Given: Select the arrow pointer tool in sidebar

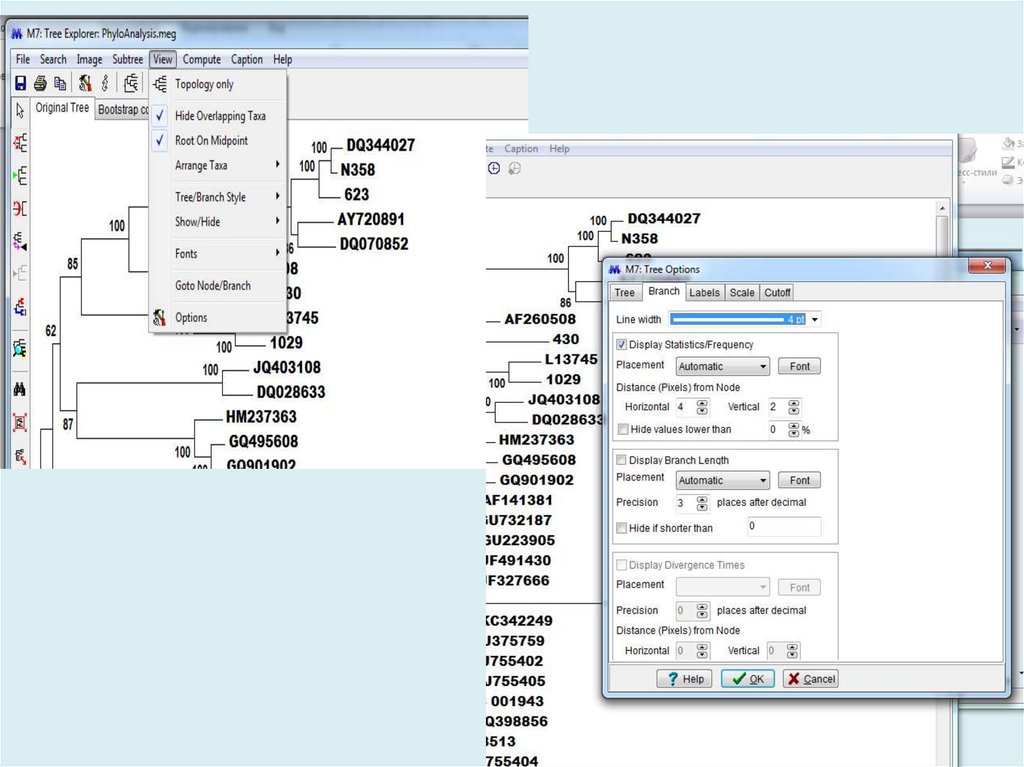Looking at the screenshot, I should (x=19, y=110).
